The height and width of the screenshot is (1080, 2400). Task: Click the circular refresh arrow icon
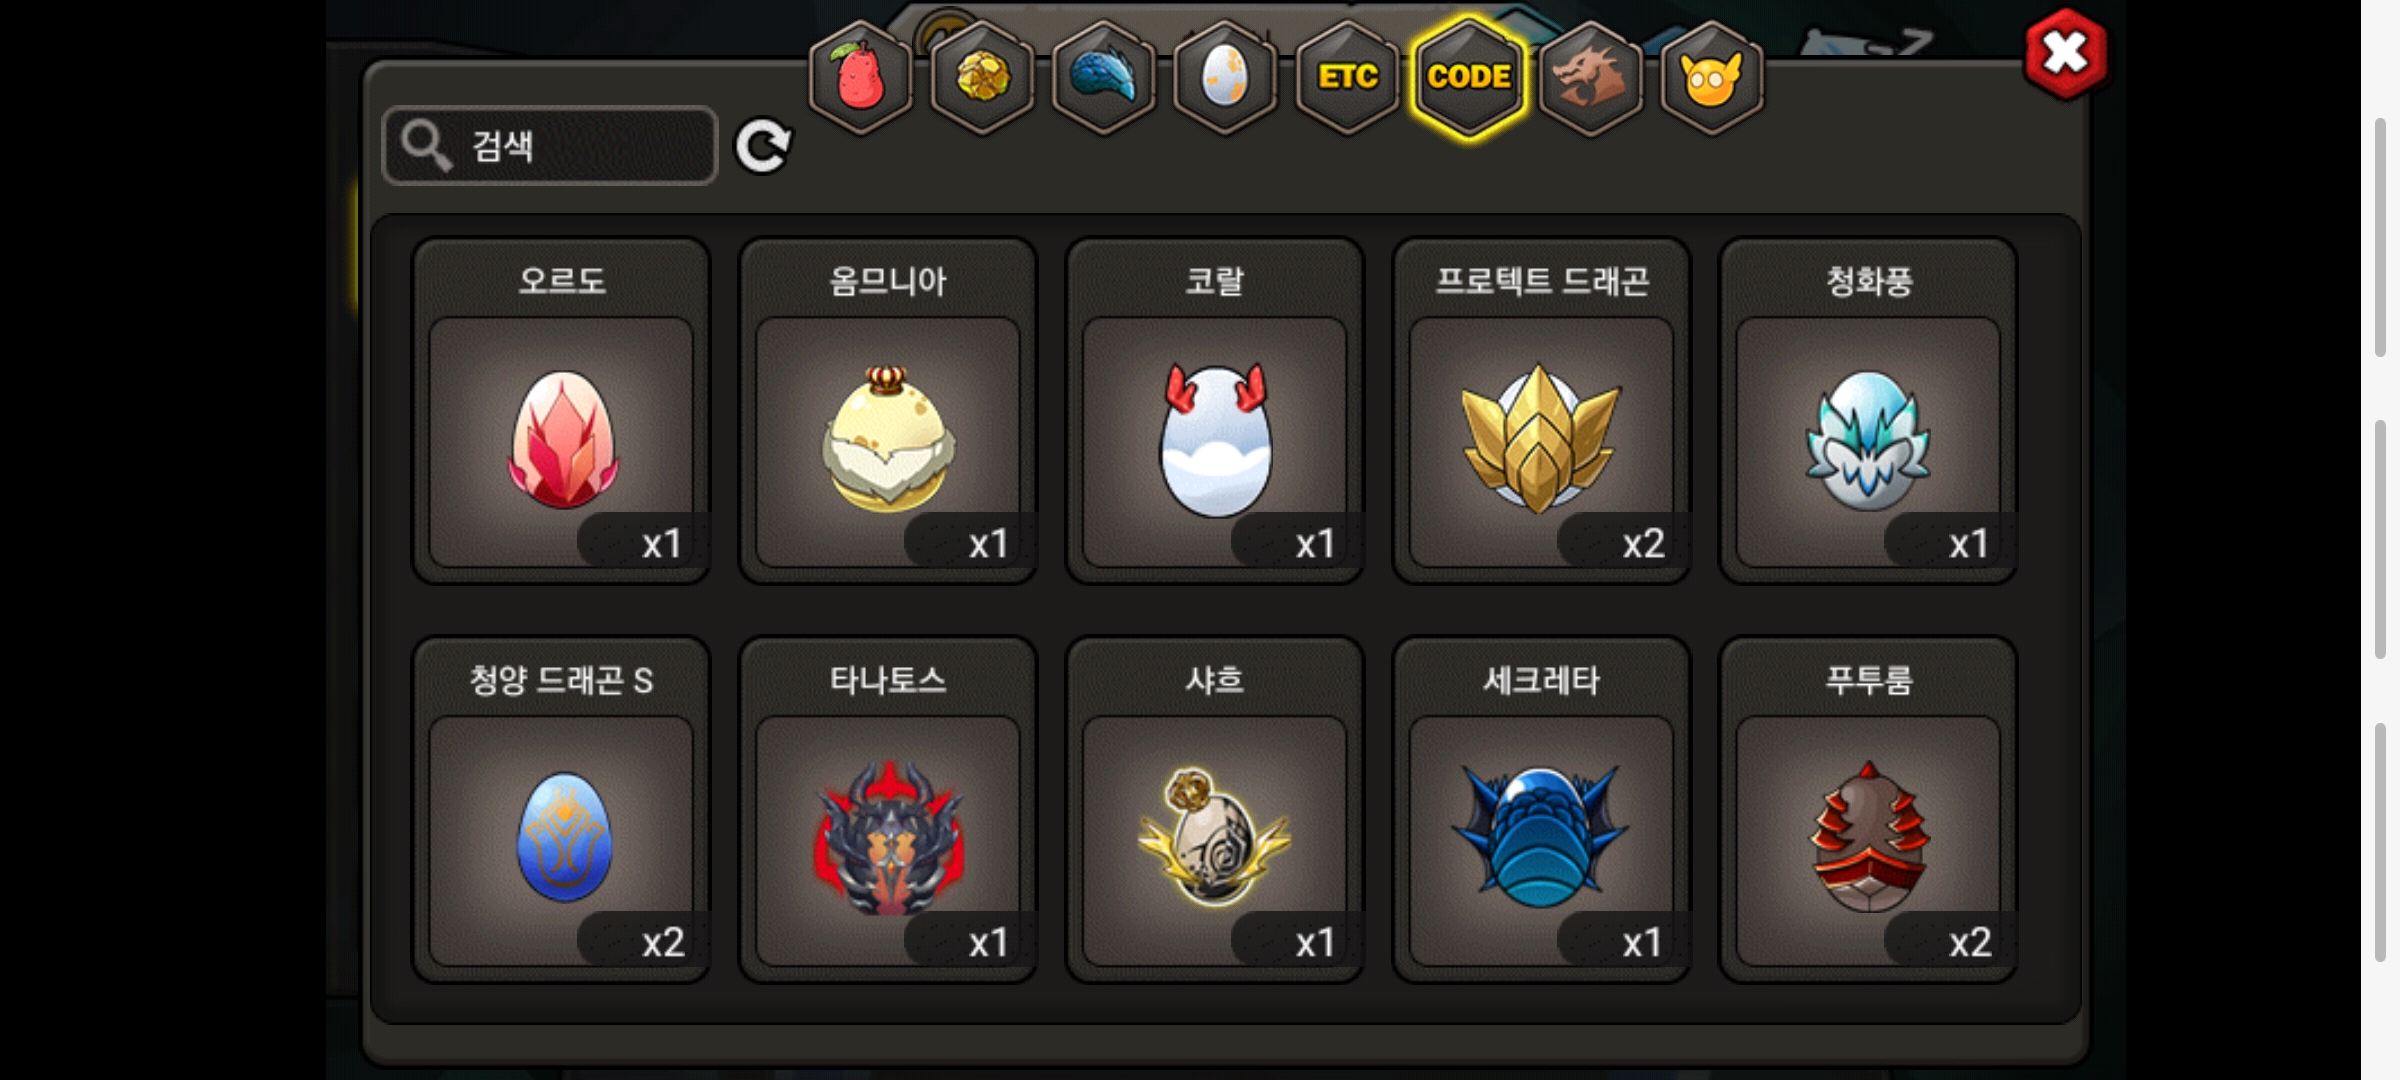point(763,147)
